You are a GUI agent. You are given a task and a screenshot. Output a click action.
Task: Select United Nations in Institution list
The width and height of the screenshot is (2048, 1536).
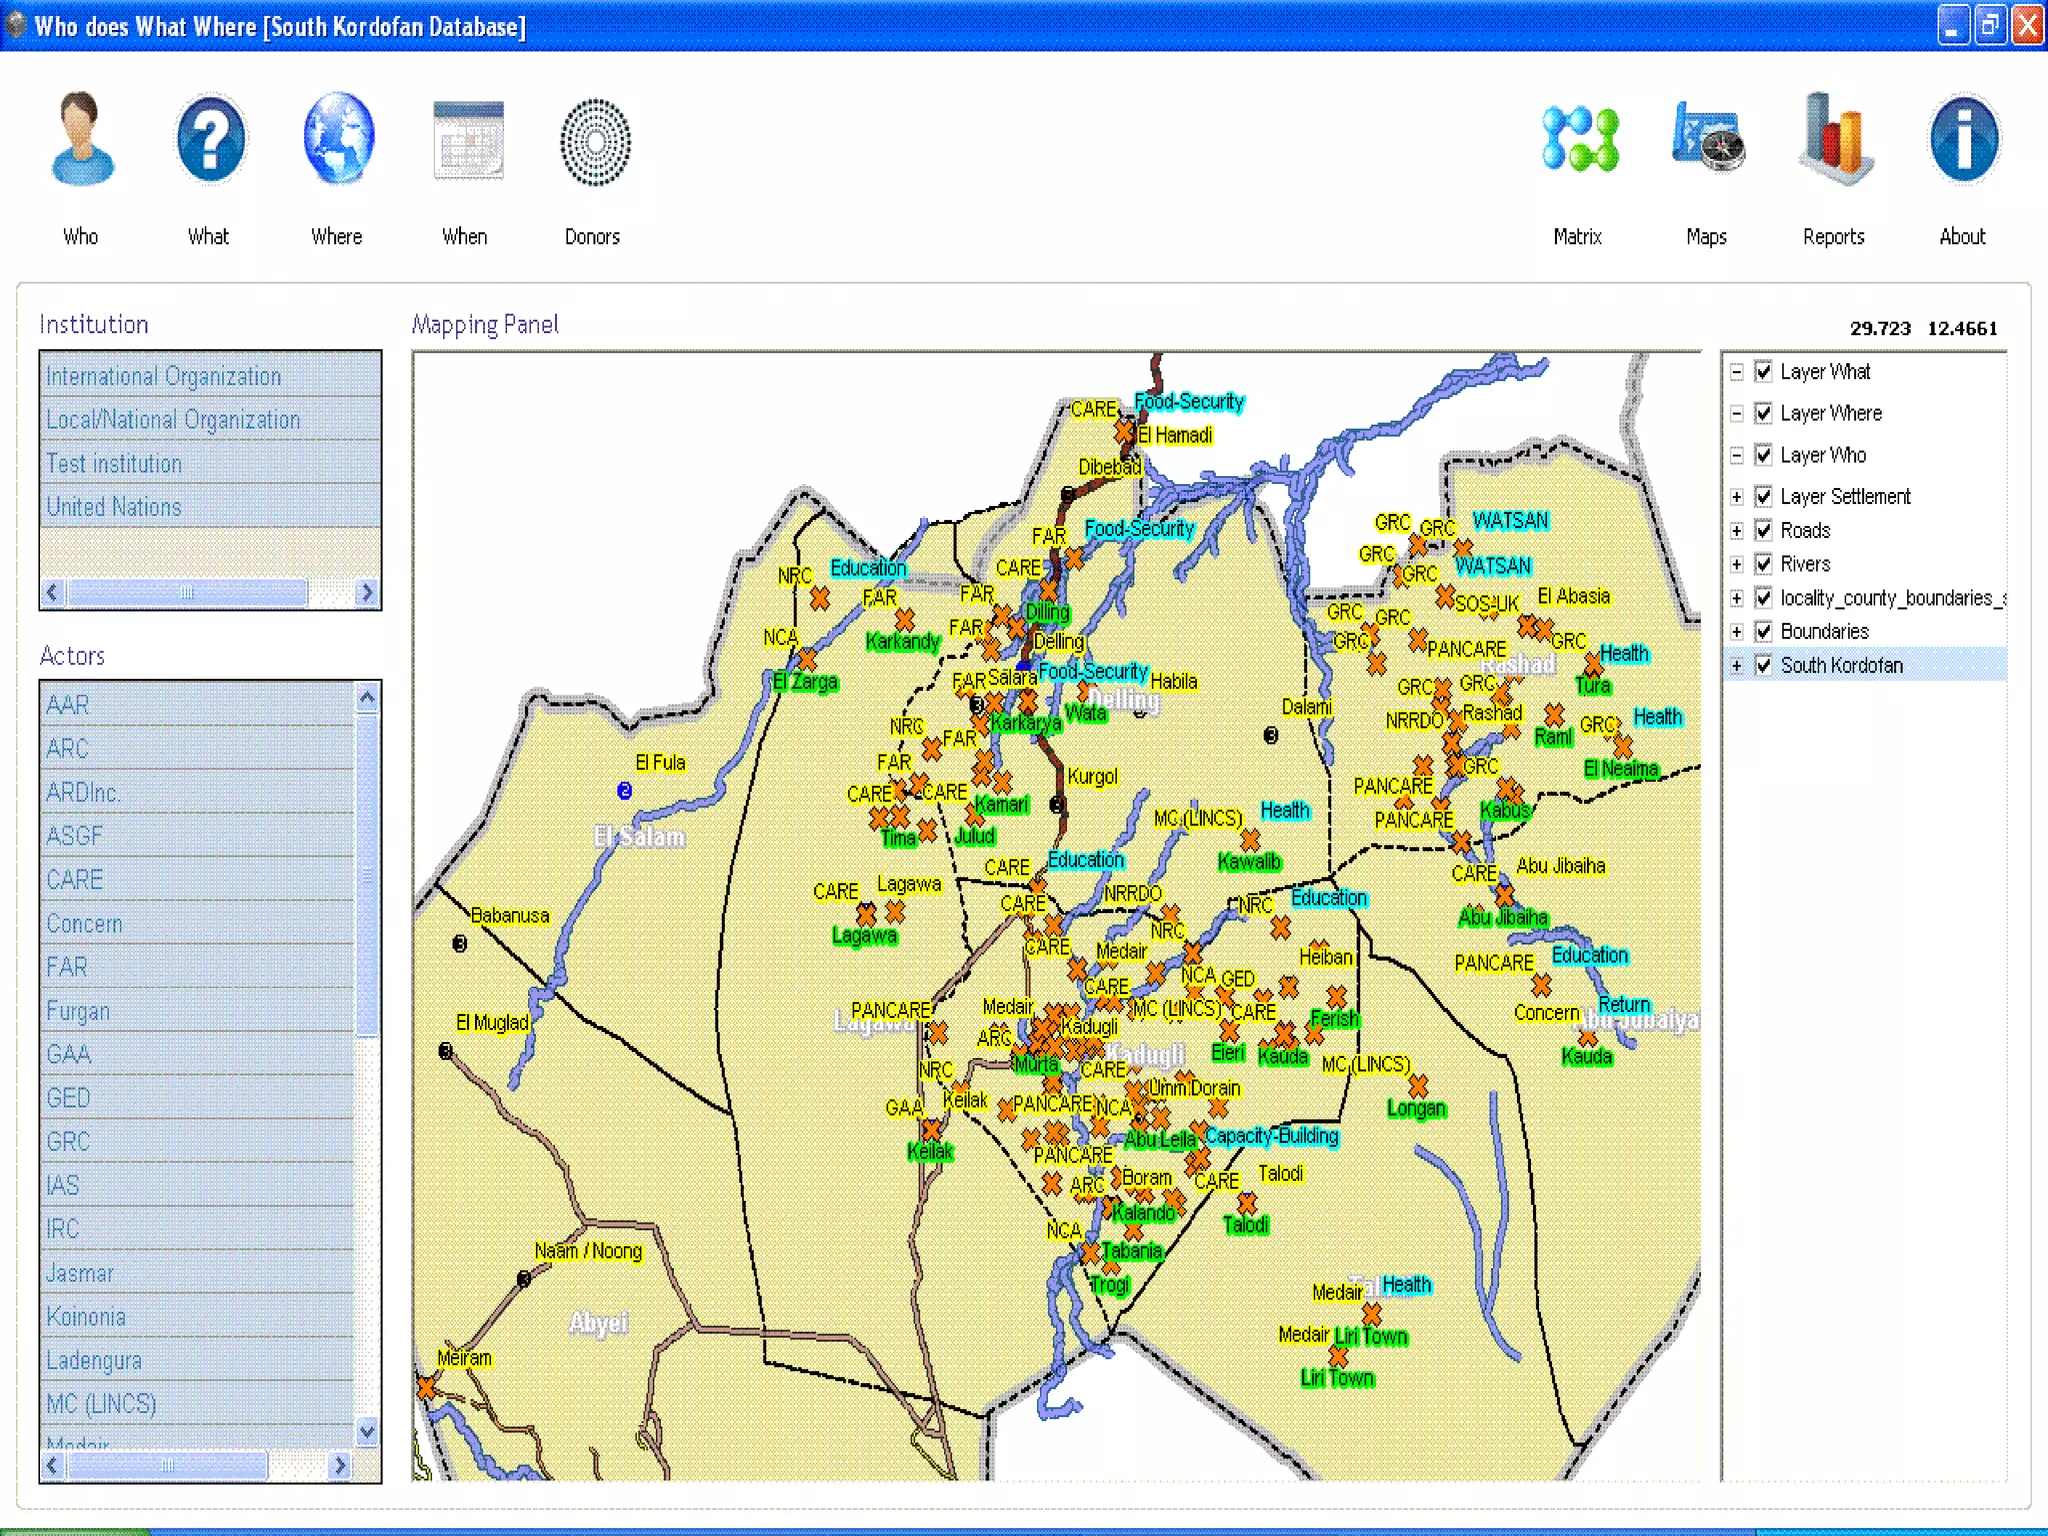114,507
